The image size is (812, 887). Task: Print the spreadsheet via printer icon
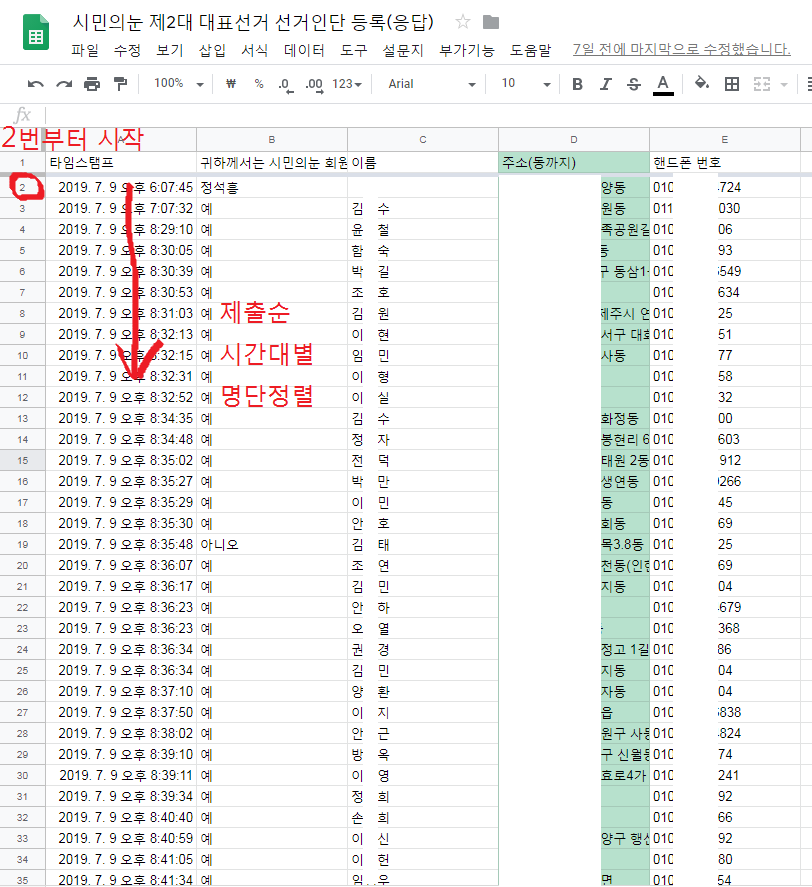tap(92, 84)
